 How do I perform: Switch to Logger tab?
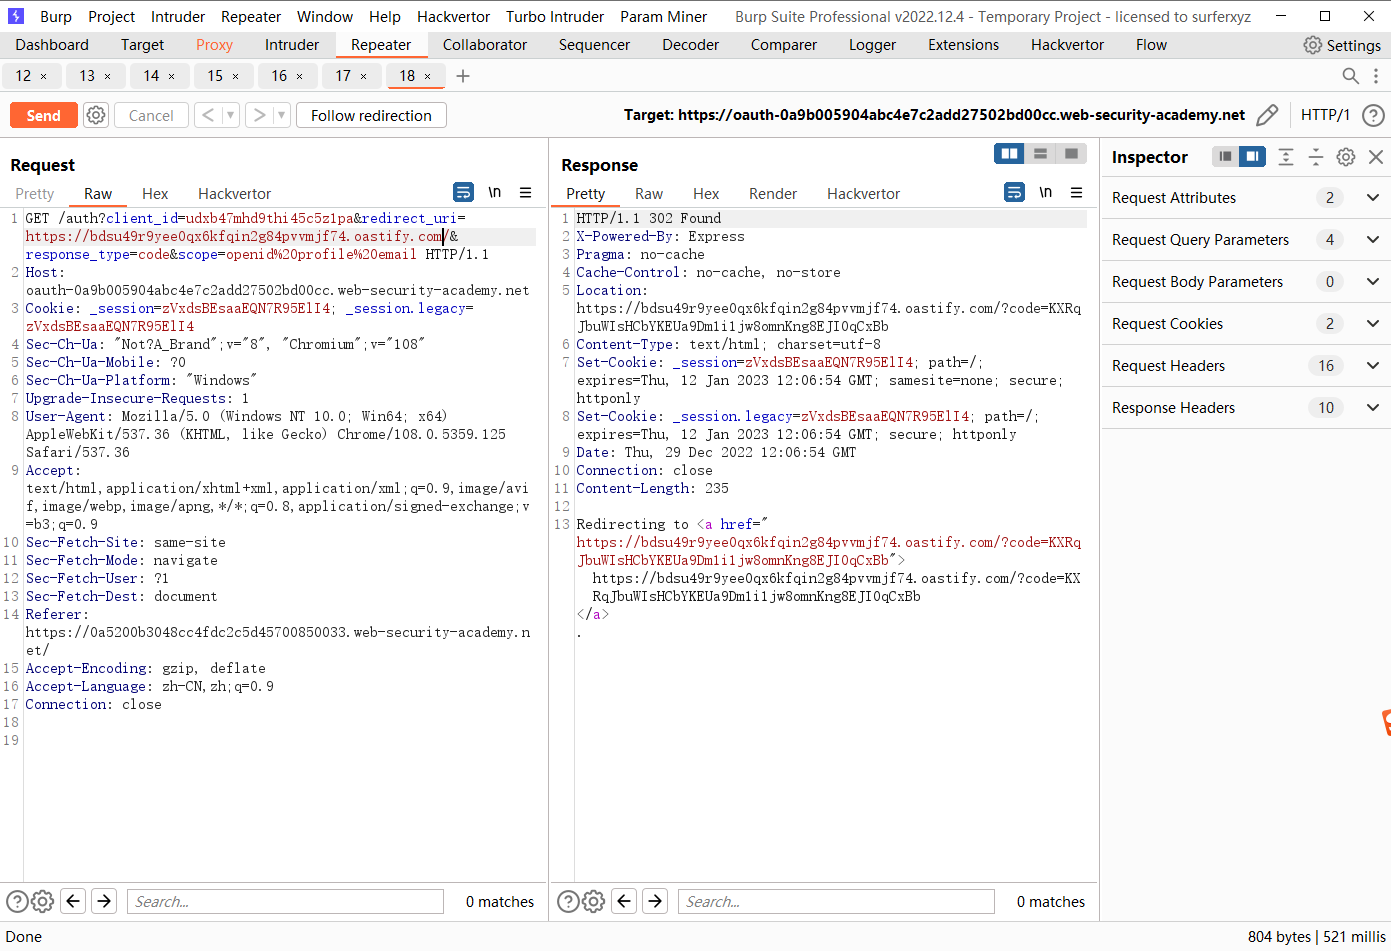(x=872, y=45)
